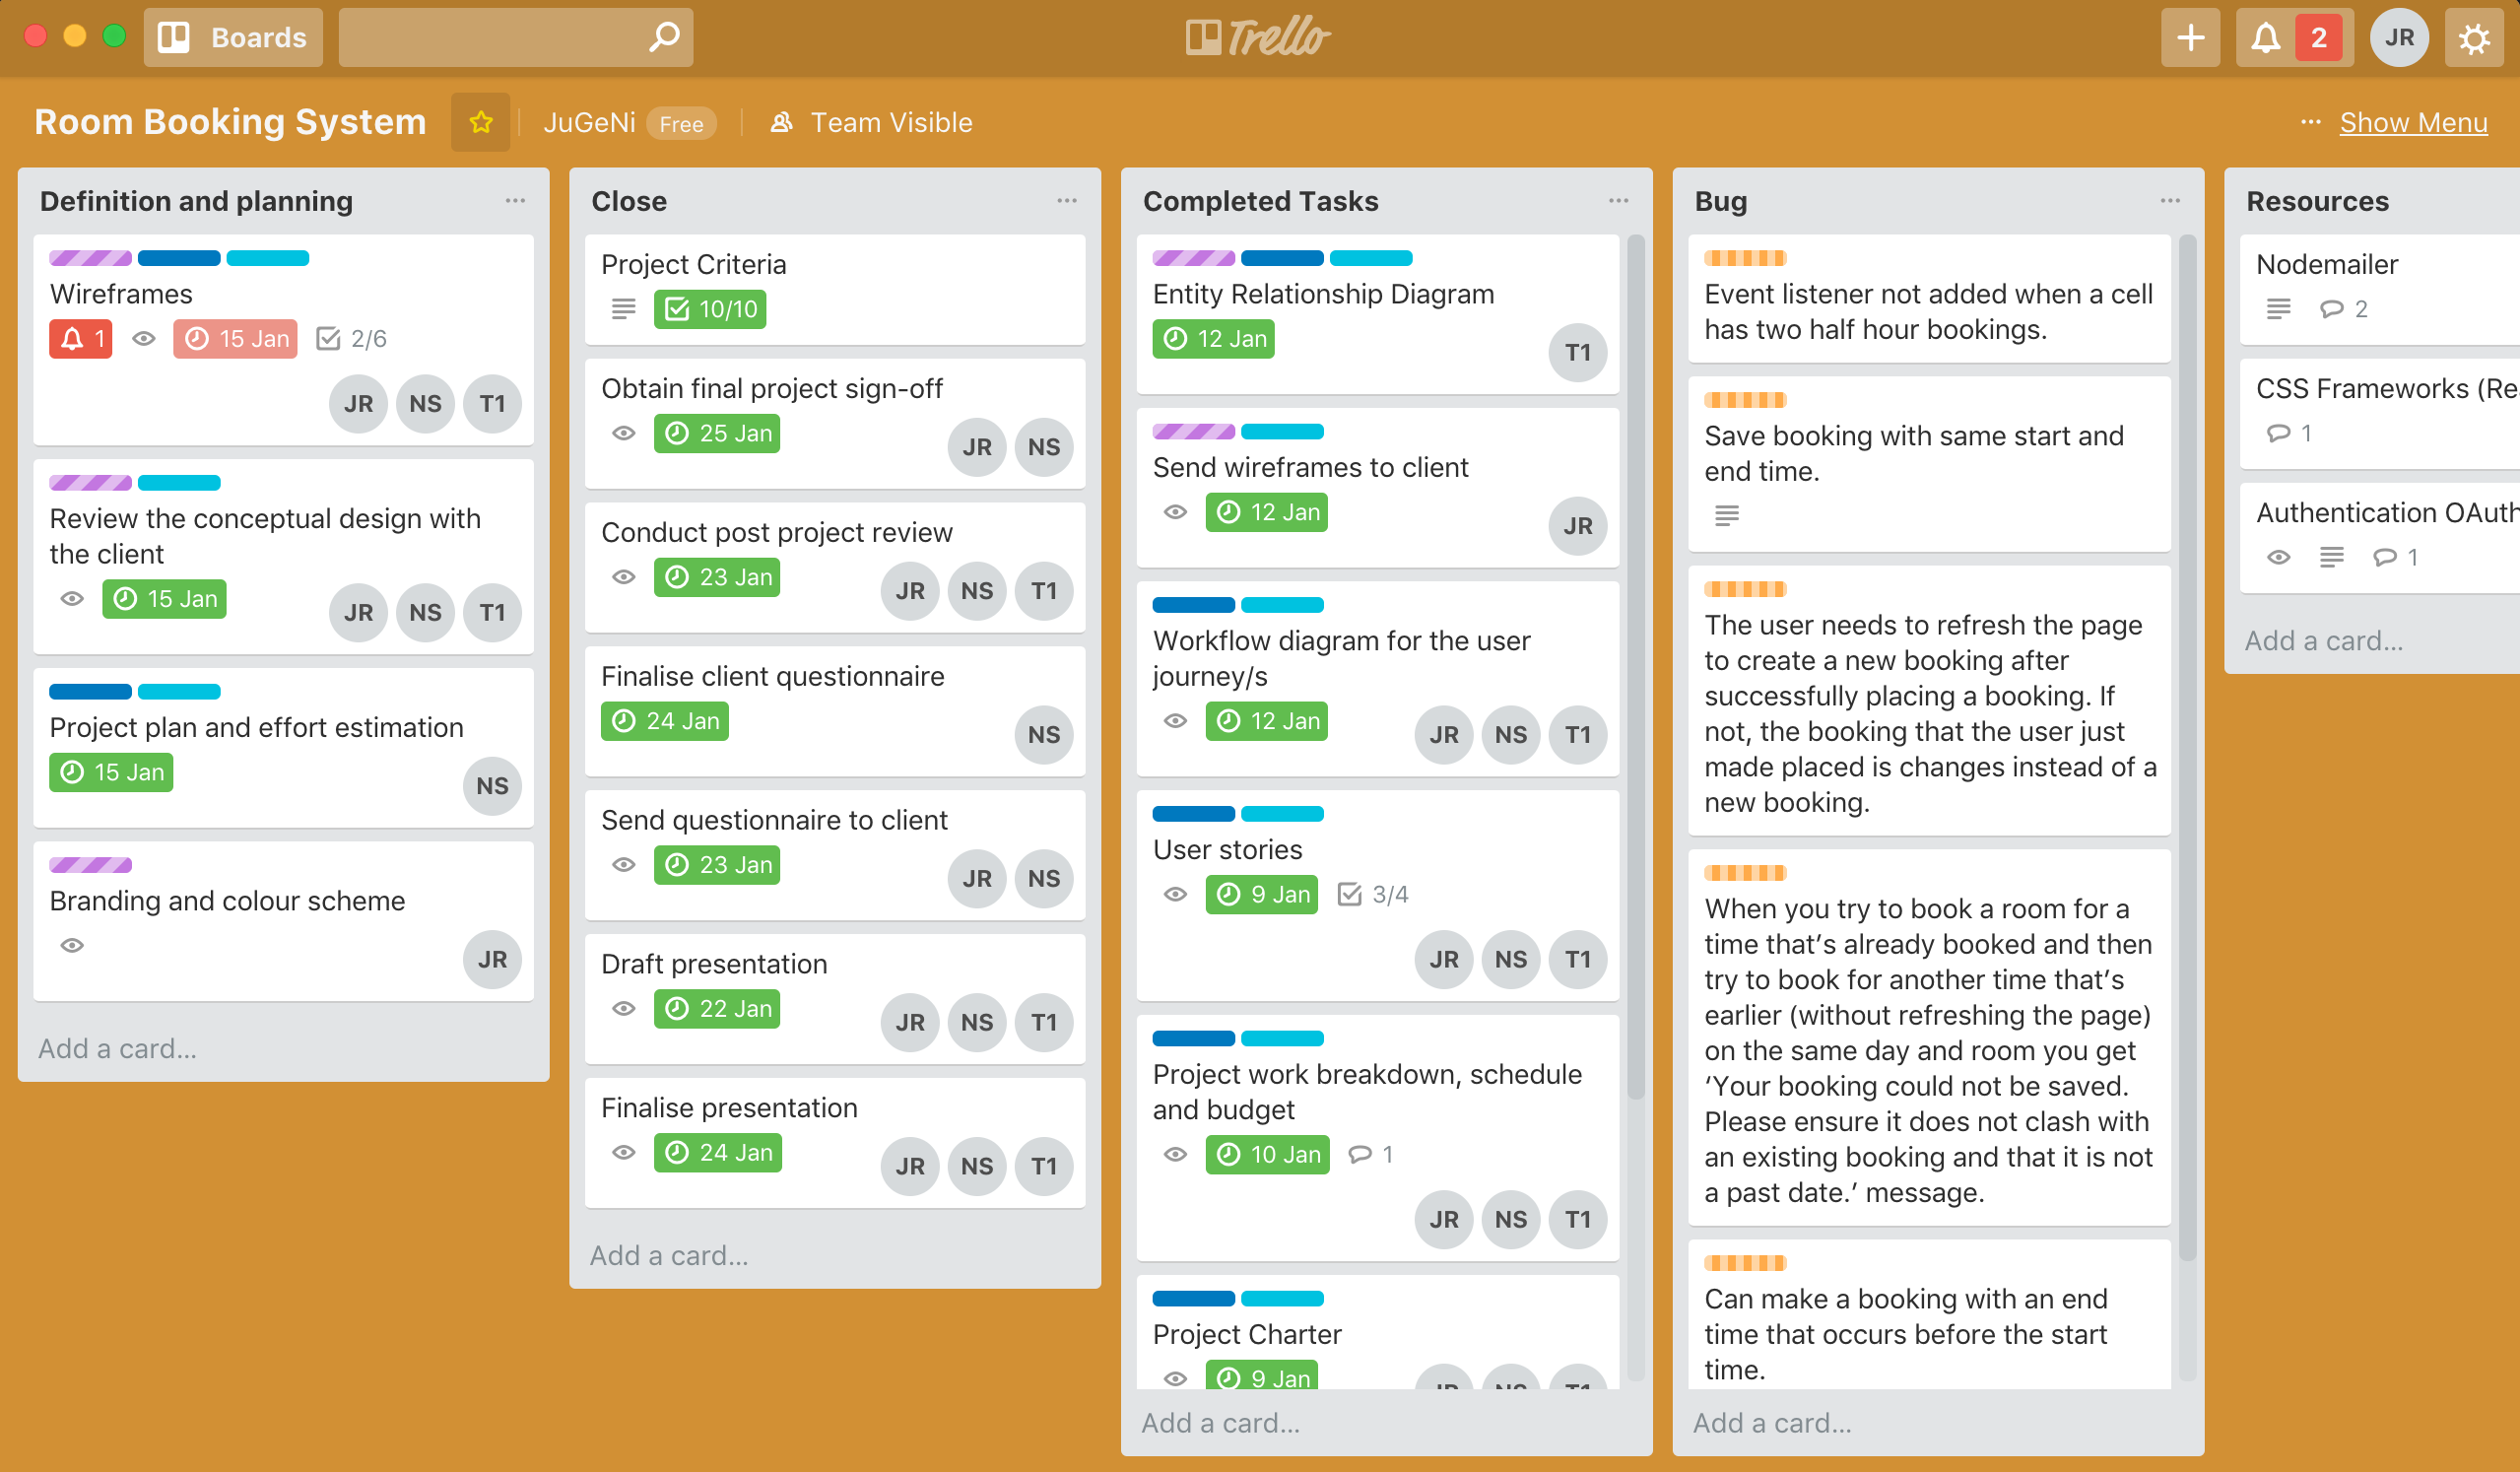Screen dimensions: 2520x1472
Task: Click the 10/10 checklist badge on Project Criteria
Action: (x=710, y=309)
